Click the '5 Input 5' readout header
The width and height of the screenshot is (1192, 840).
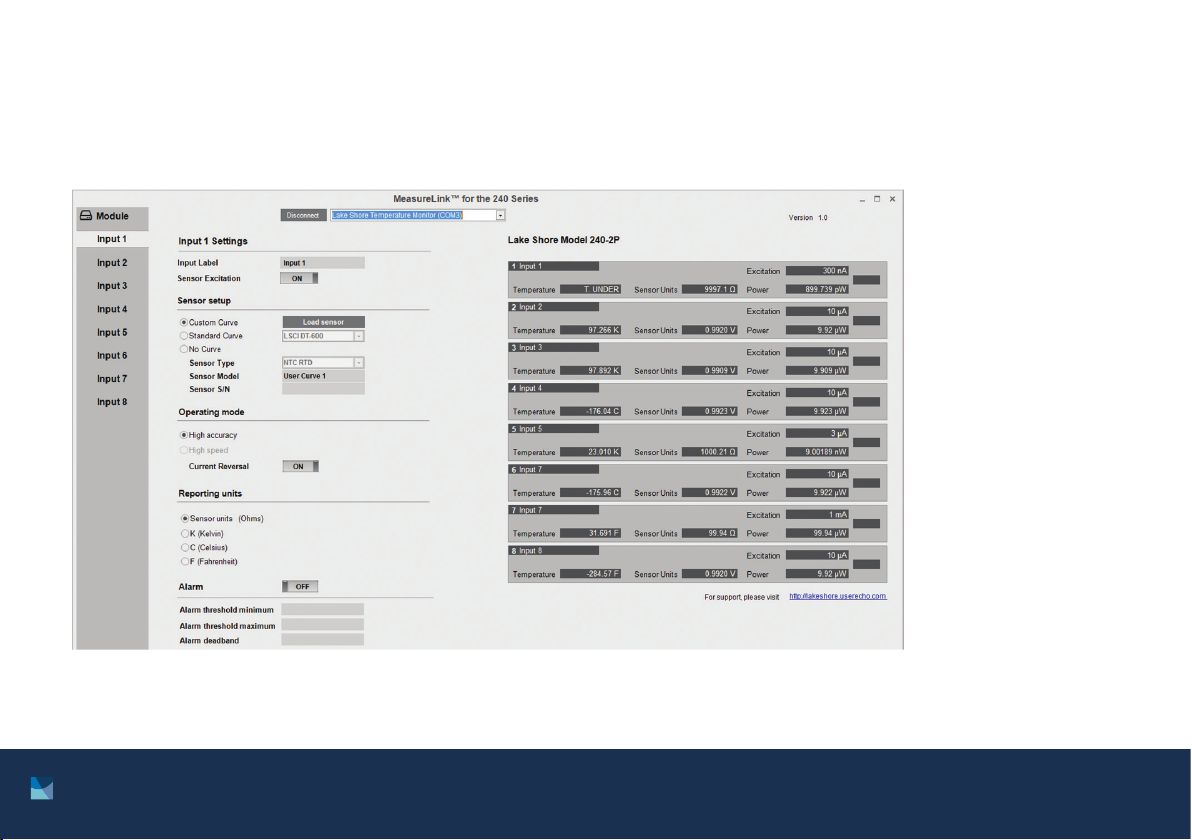coord(553,430)
